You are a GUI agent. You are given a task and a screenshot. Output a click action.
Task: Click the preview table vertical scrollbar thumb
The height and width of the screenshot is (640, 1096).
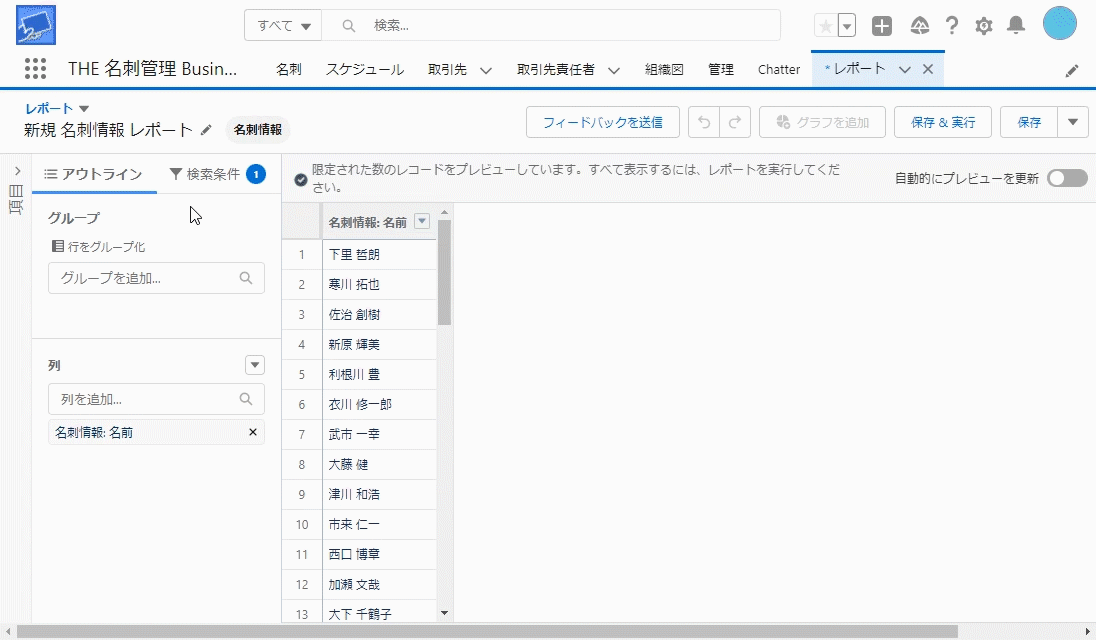point(445,272)
